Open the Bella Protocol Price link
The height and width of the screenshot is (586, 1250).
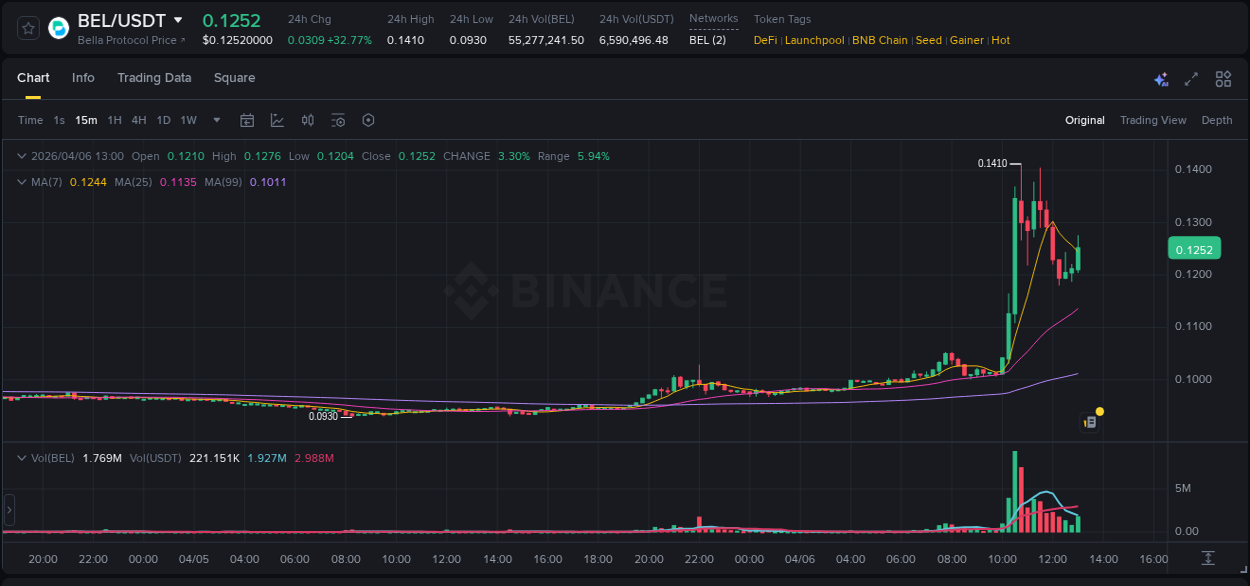pyautogui.click(x=131, y=40)
